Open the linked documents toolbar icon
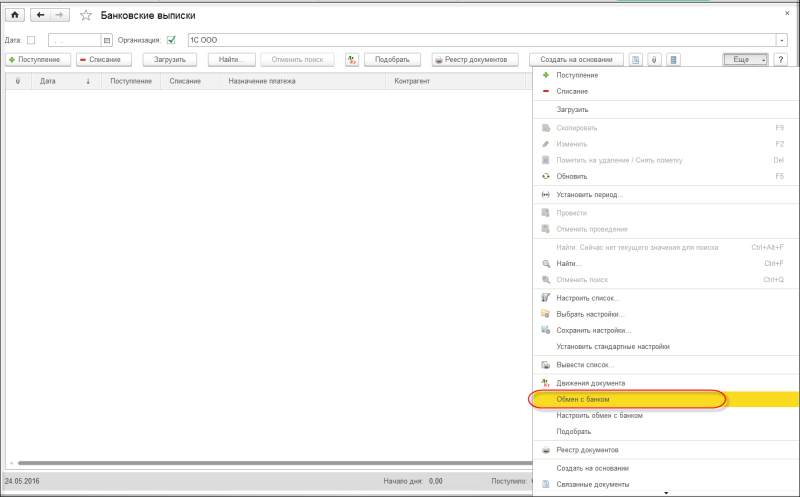Image resolution: width=800 pixels, height=497 pixels. [636, 60]
